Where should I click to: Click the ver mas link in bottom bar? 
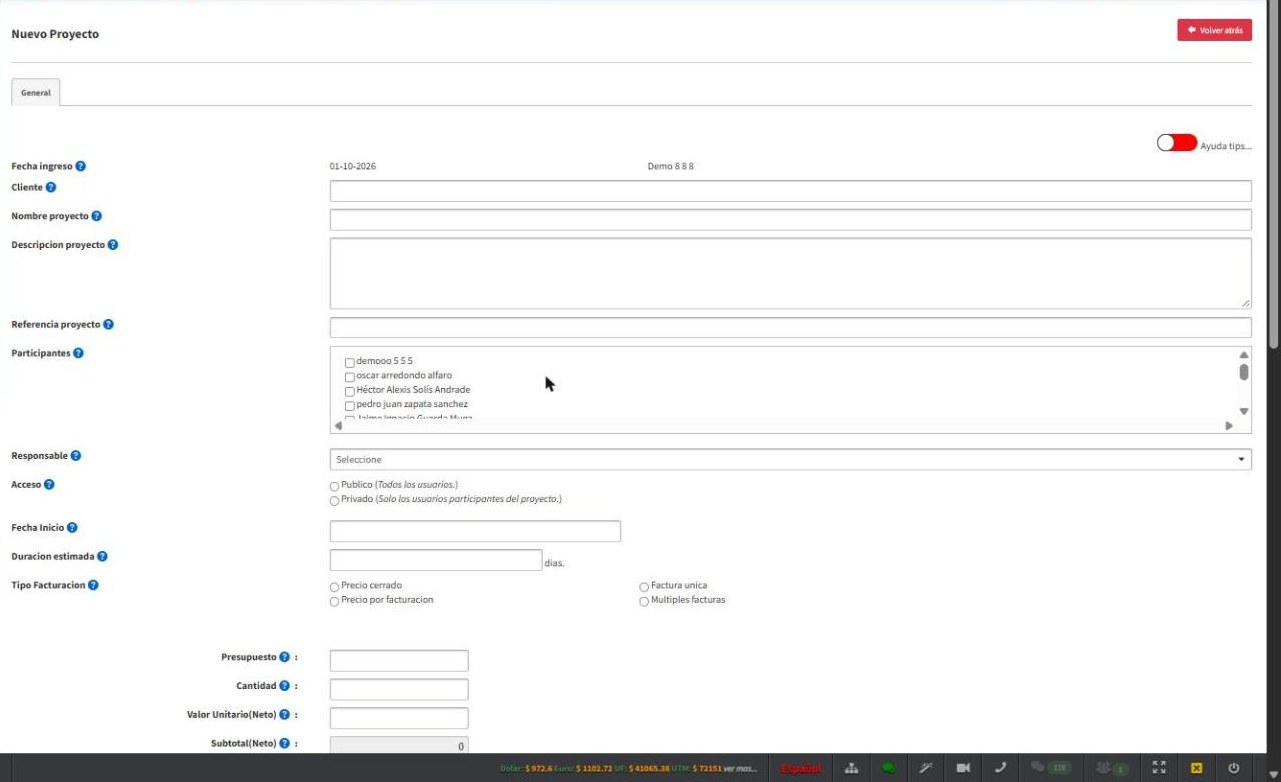741,768
